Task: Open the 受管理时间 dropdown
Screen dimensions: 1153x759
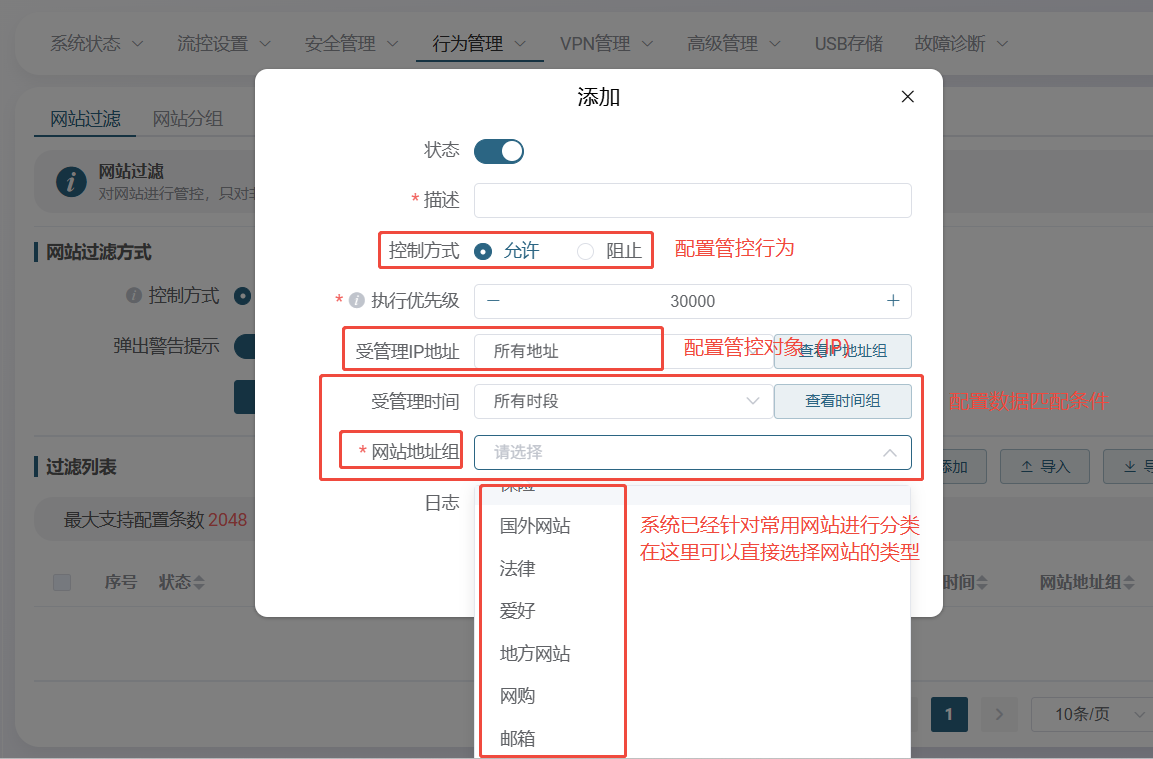Action: [623, 401]
